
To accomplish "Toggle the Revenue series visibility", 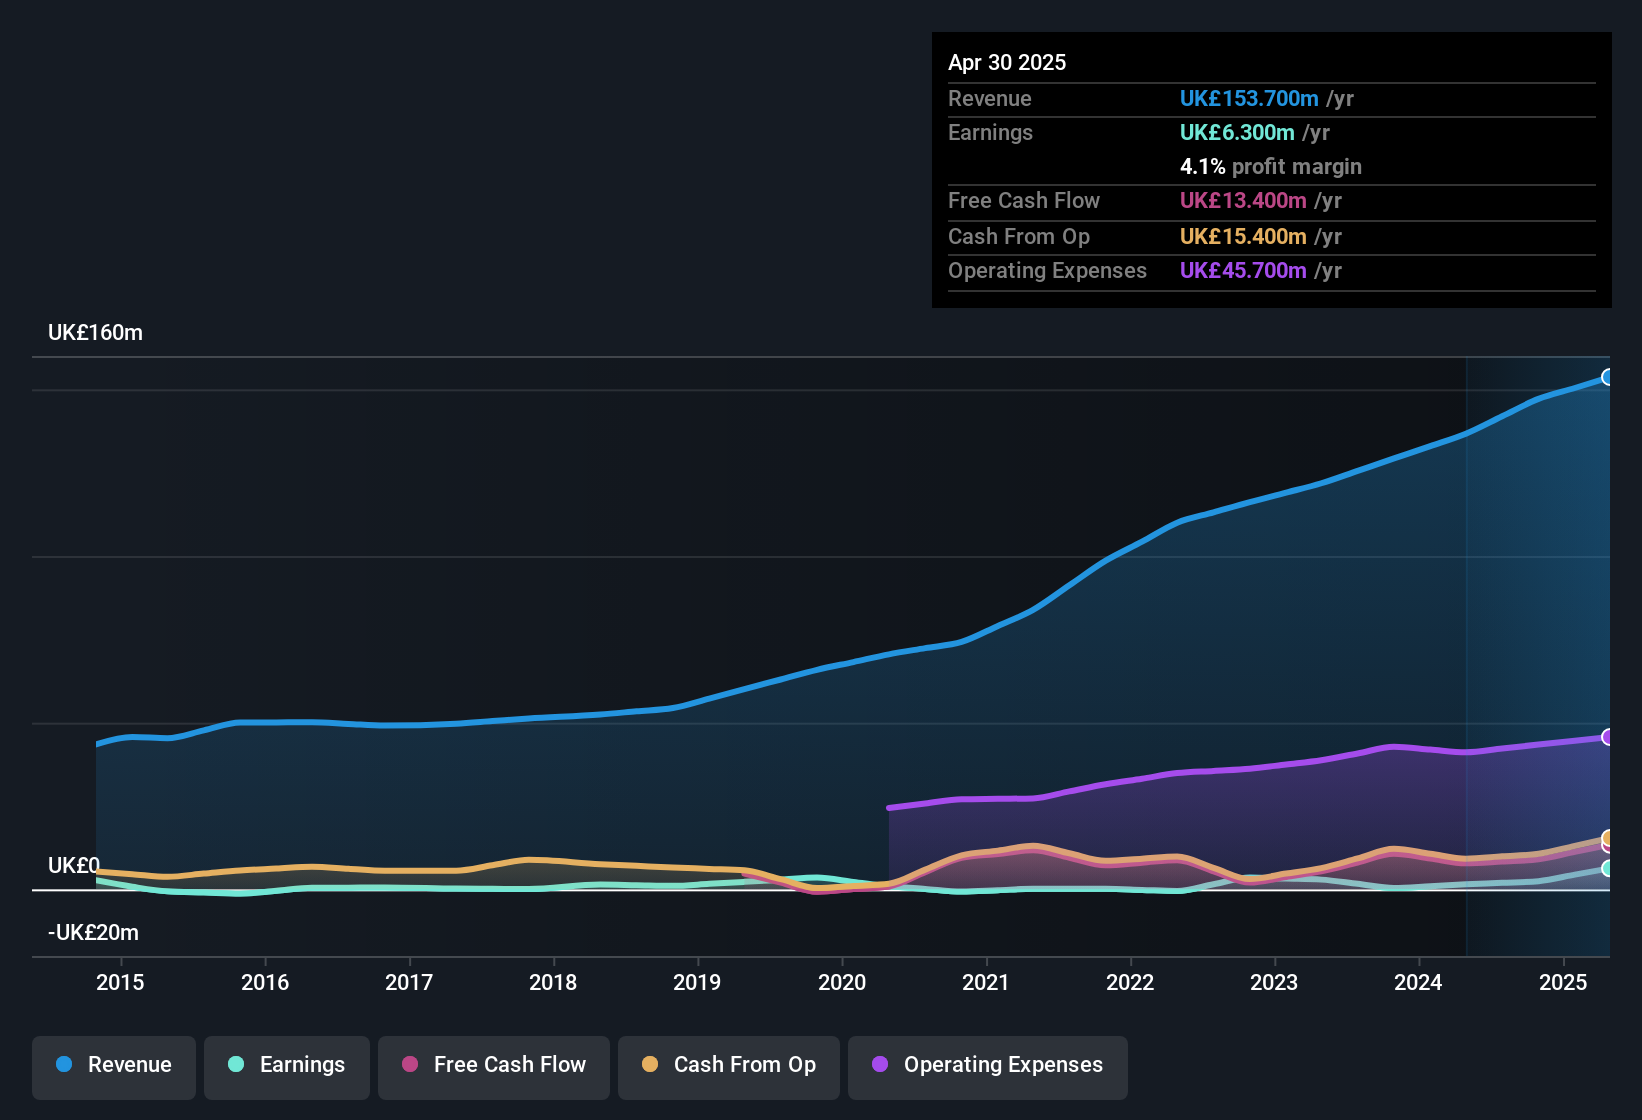I will coord(113,1065).
